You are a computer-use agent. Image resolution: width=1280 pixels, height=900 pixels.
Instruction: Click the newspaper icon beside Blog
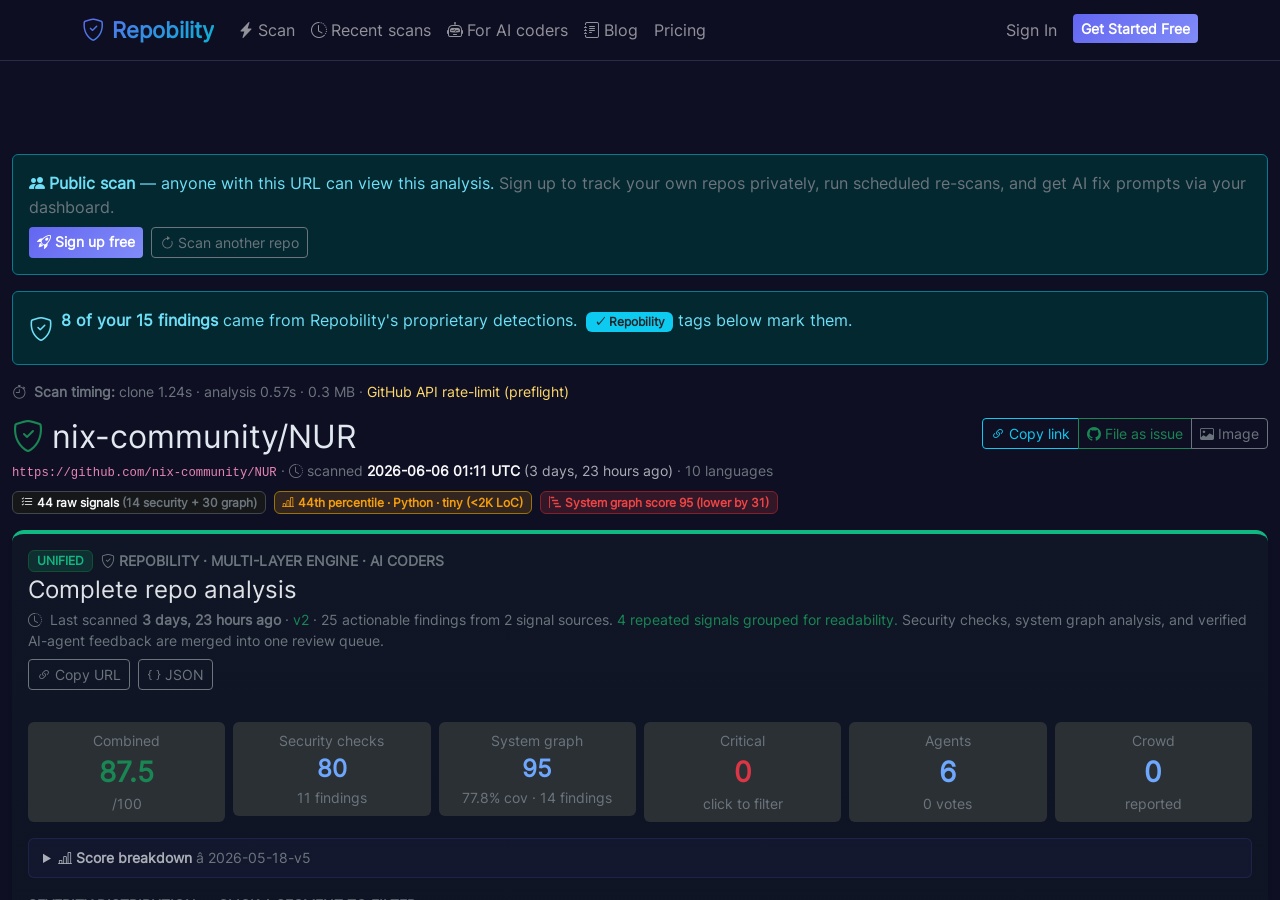pyautogui.click(x=592, y=30)
